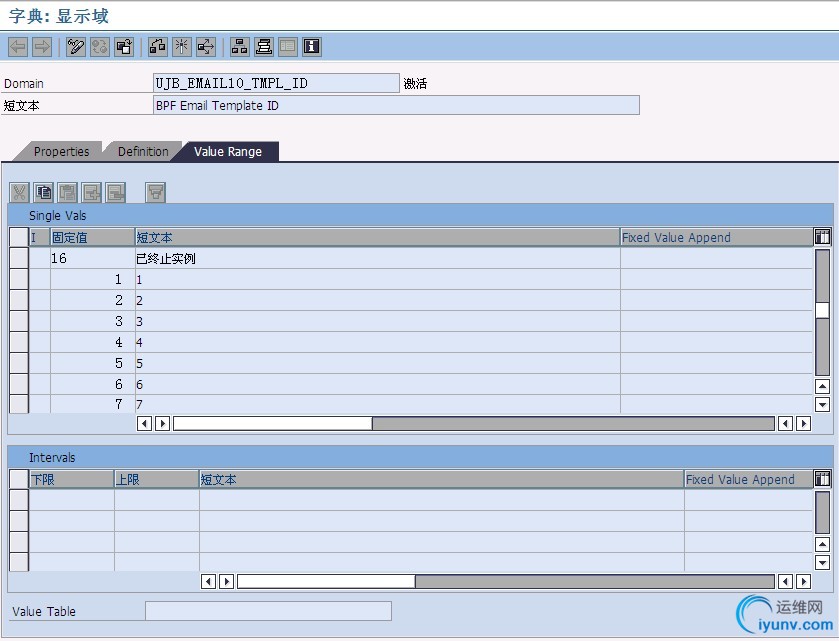Viewport: 839px width, 641px height.
Task: Switch to the Properties tab
Action: [x=62, y=151]
